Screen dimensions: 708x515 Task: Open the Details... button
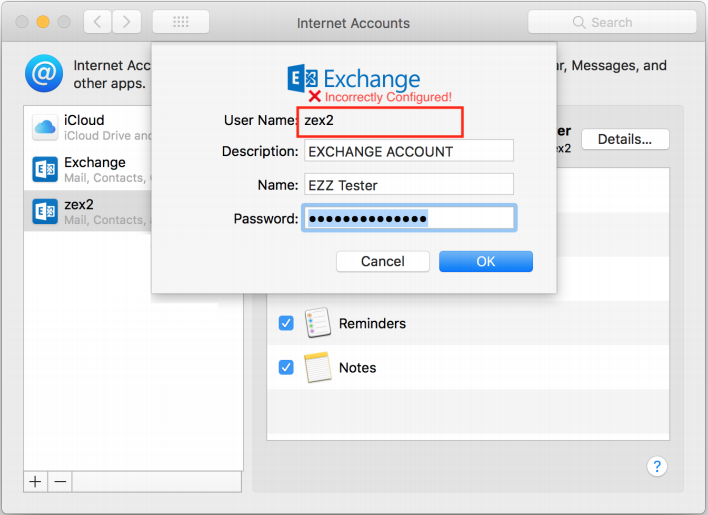(x=625, y=139)
